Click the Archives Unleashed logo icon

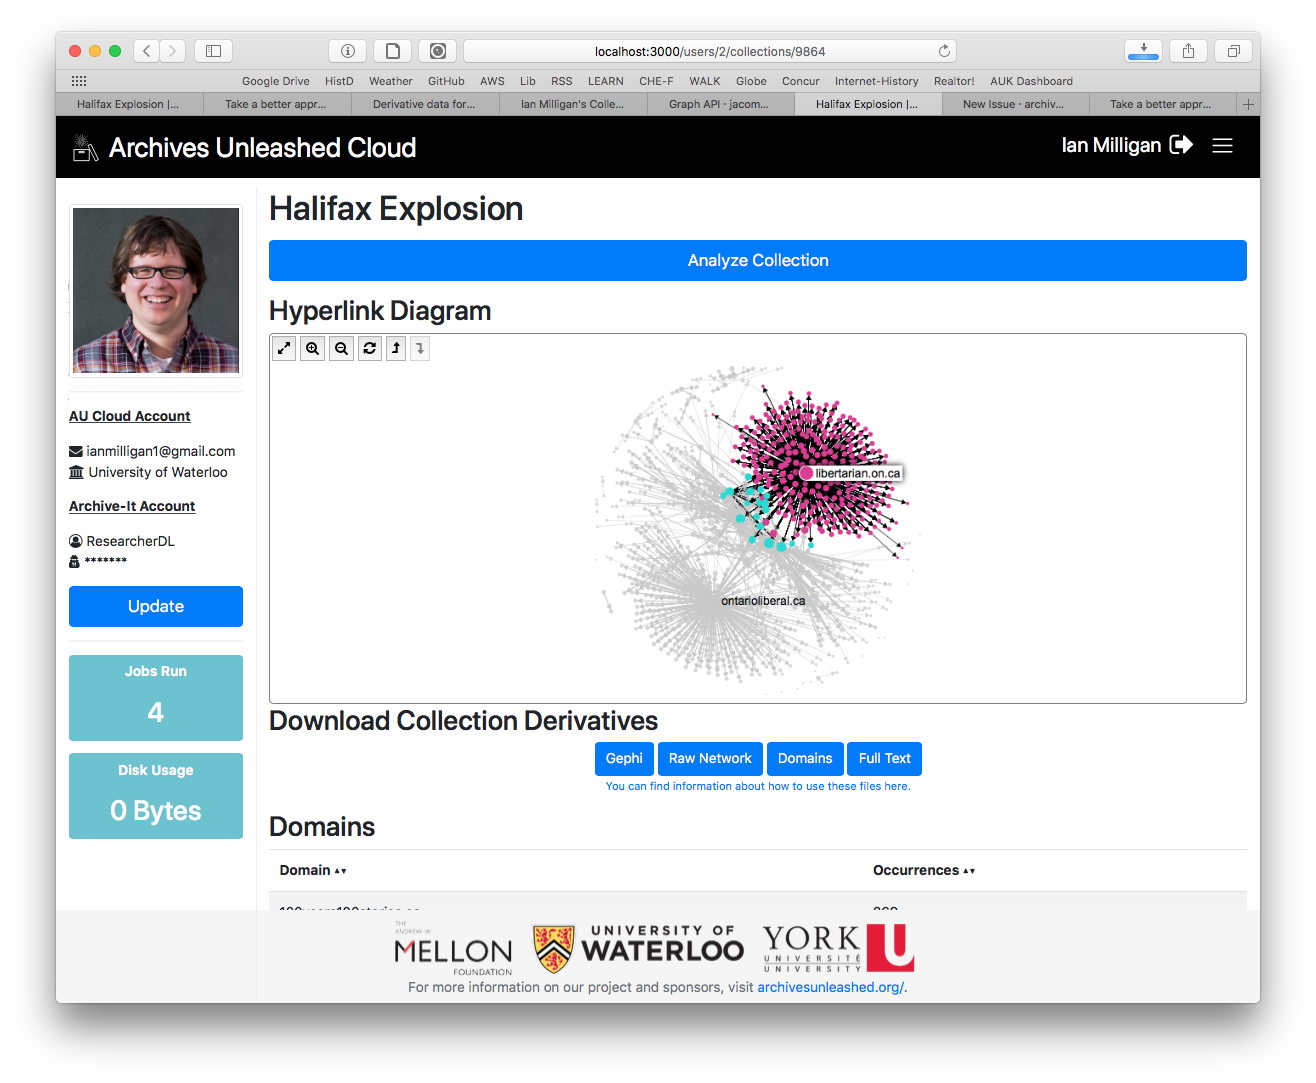85,148
